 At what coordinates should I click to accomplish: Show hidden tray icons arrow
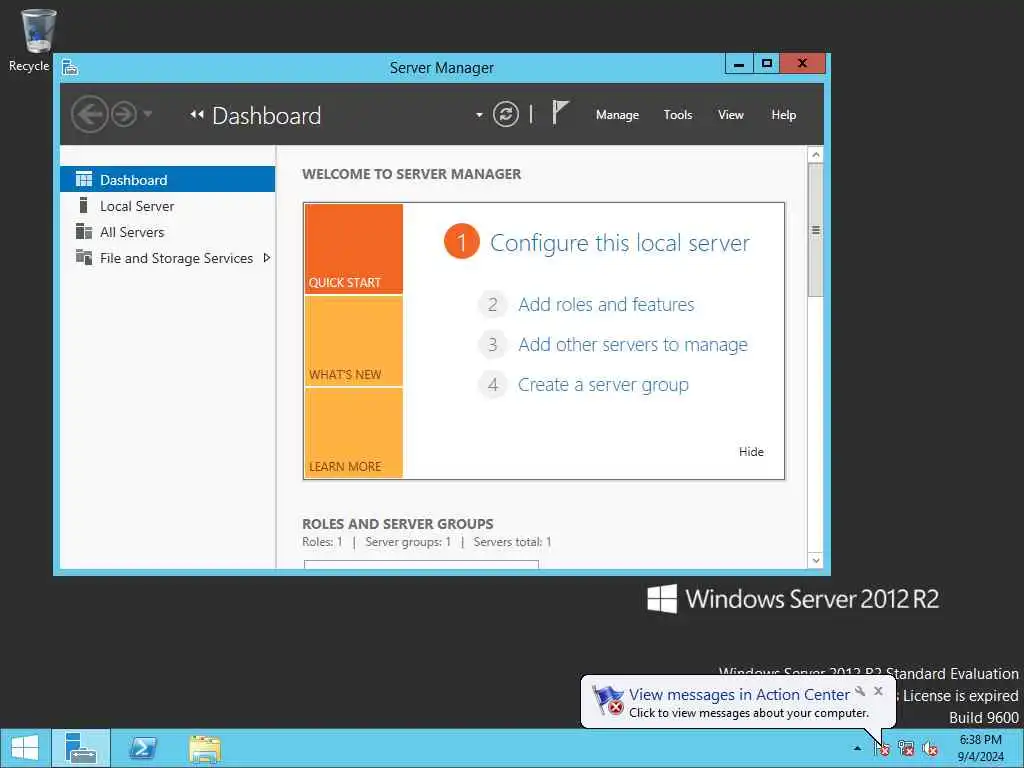click(857, 748)
